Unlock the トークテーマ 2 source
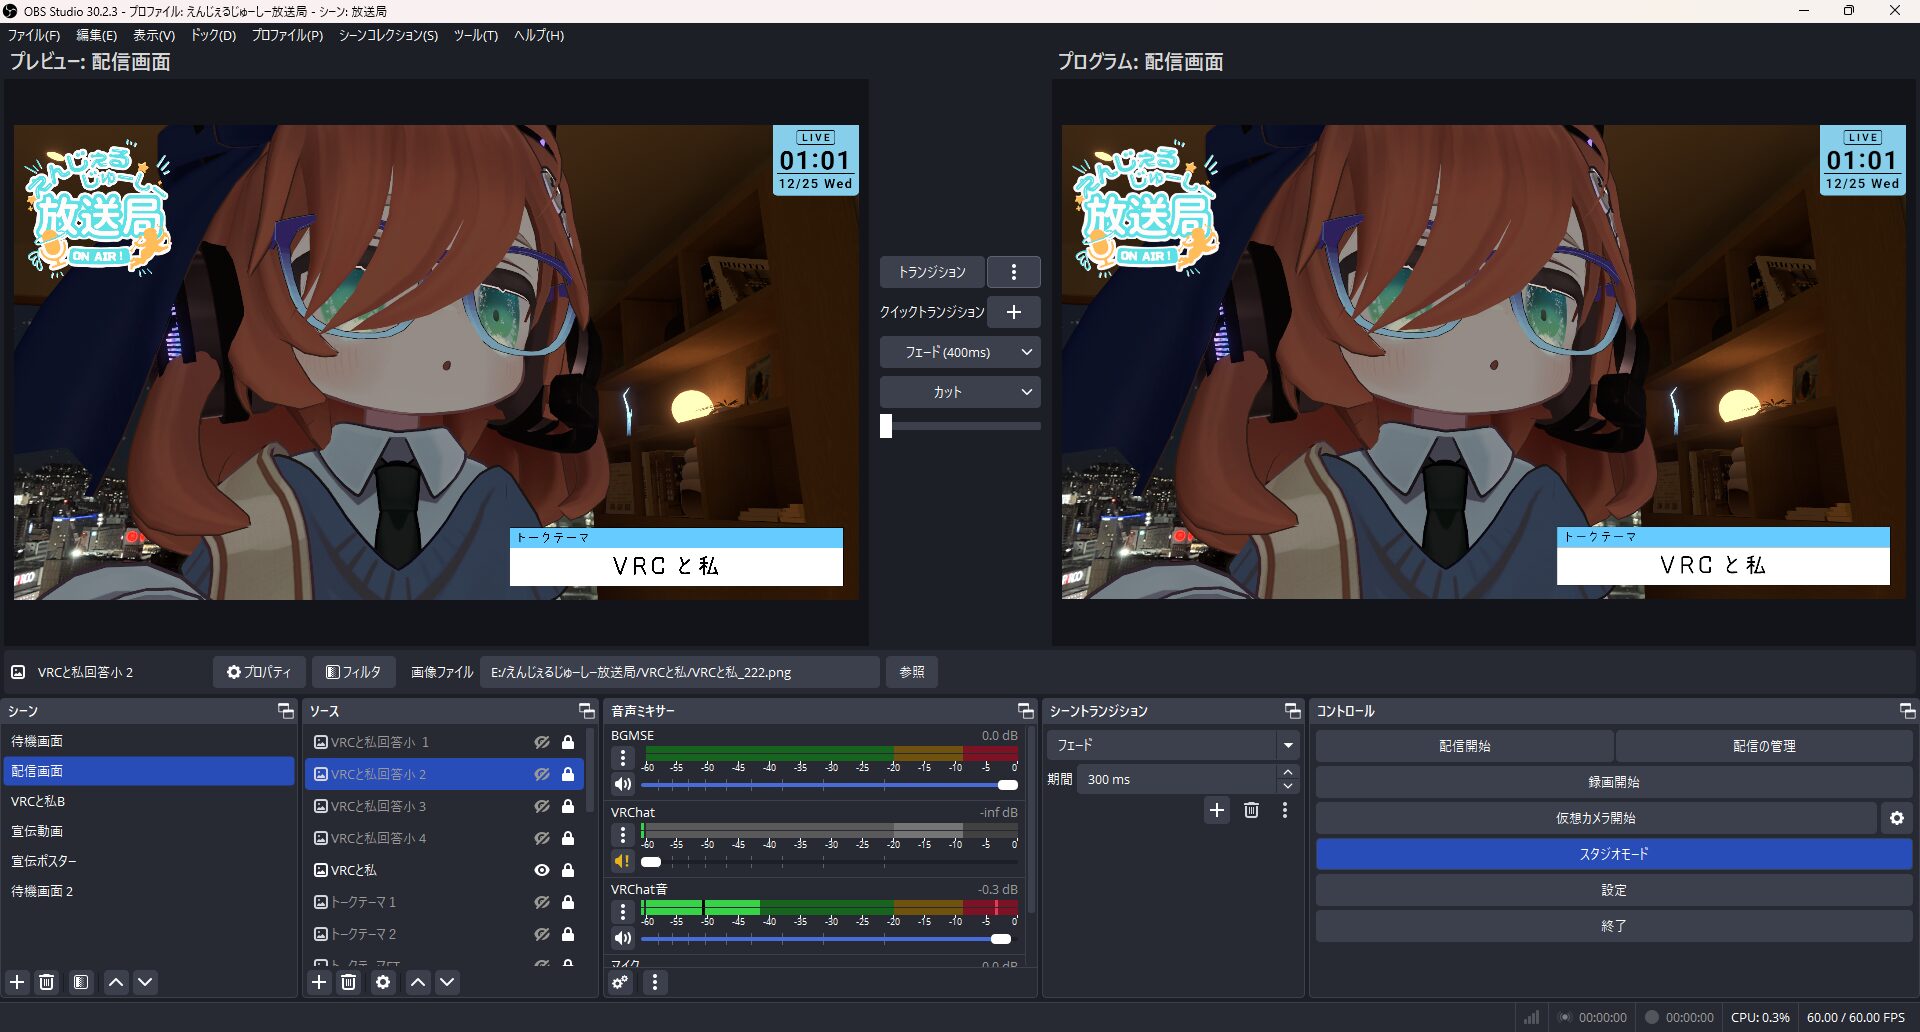Viewport: 1920px width, 1032px height. pyautogui.click(x=568, y=934)
